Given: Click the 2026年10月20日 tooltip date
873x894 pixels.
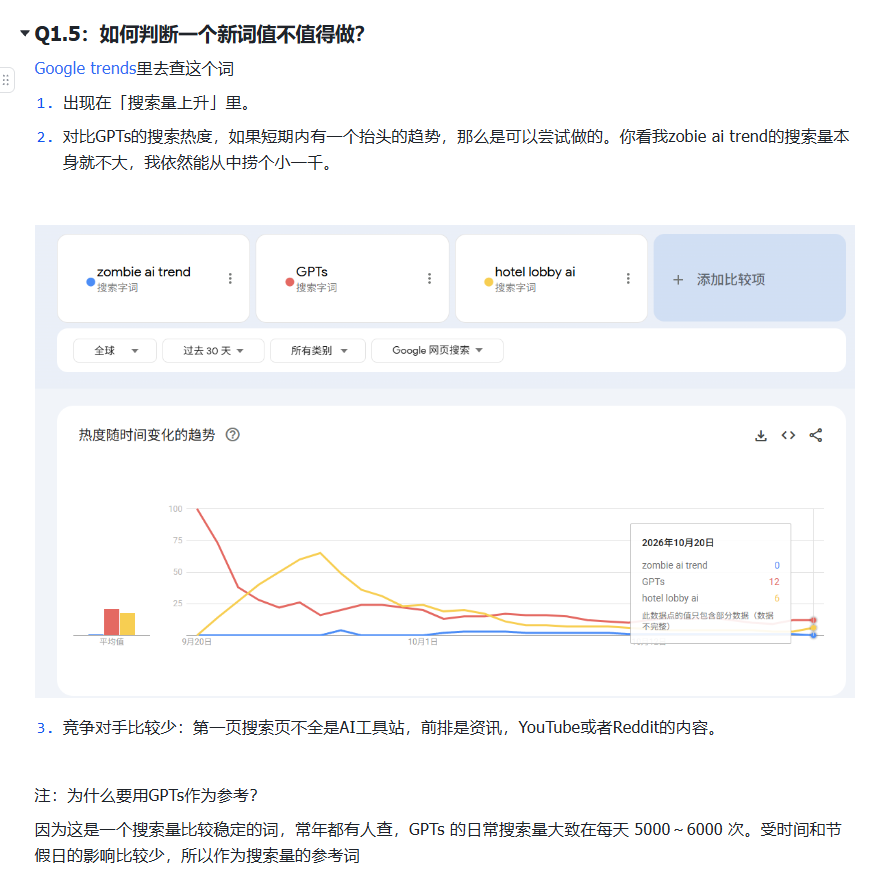Looking at the screenshot, I should pyautogui.click(x=677, y=543).
